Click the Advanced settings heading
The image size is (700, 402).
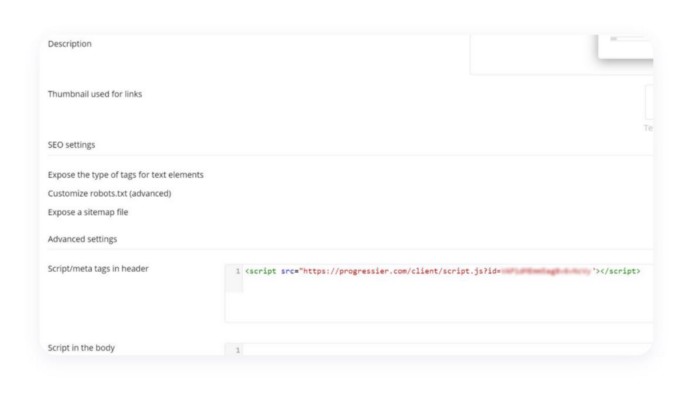point(82,239)
